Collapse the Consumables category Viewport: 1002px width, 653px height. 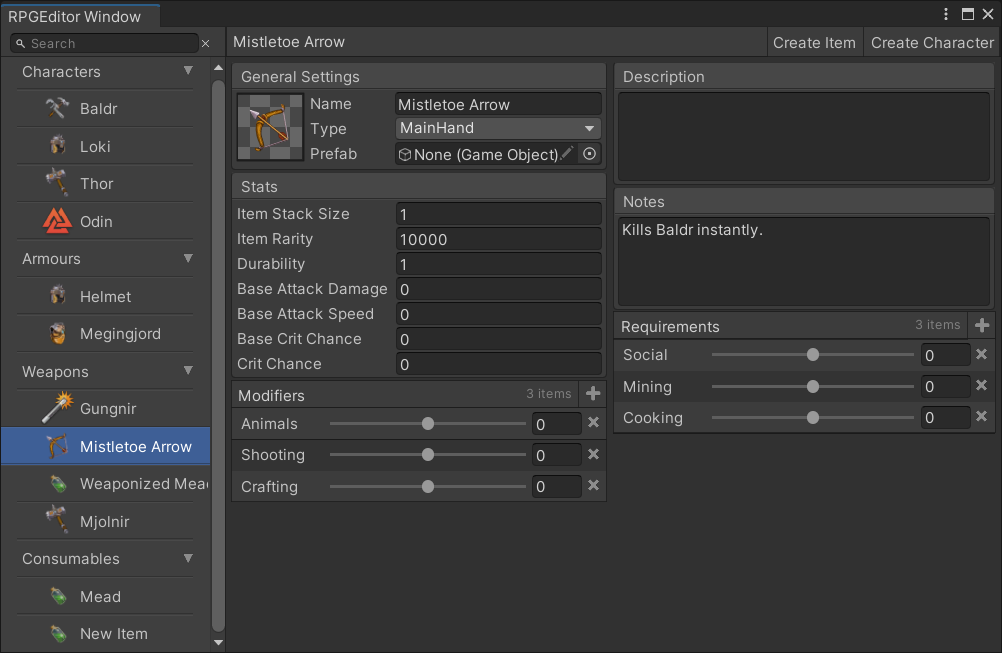[x=188, y=558]
